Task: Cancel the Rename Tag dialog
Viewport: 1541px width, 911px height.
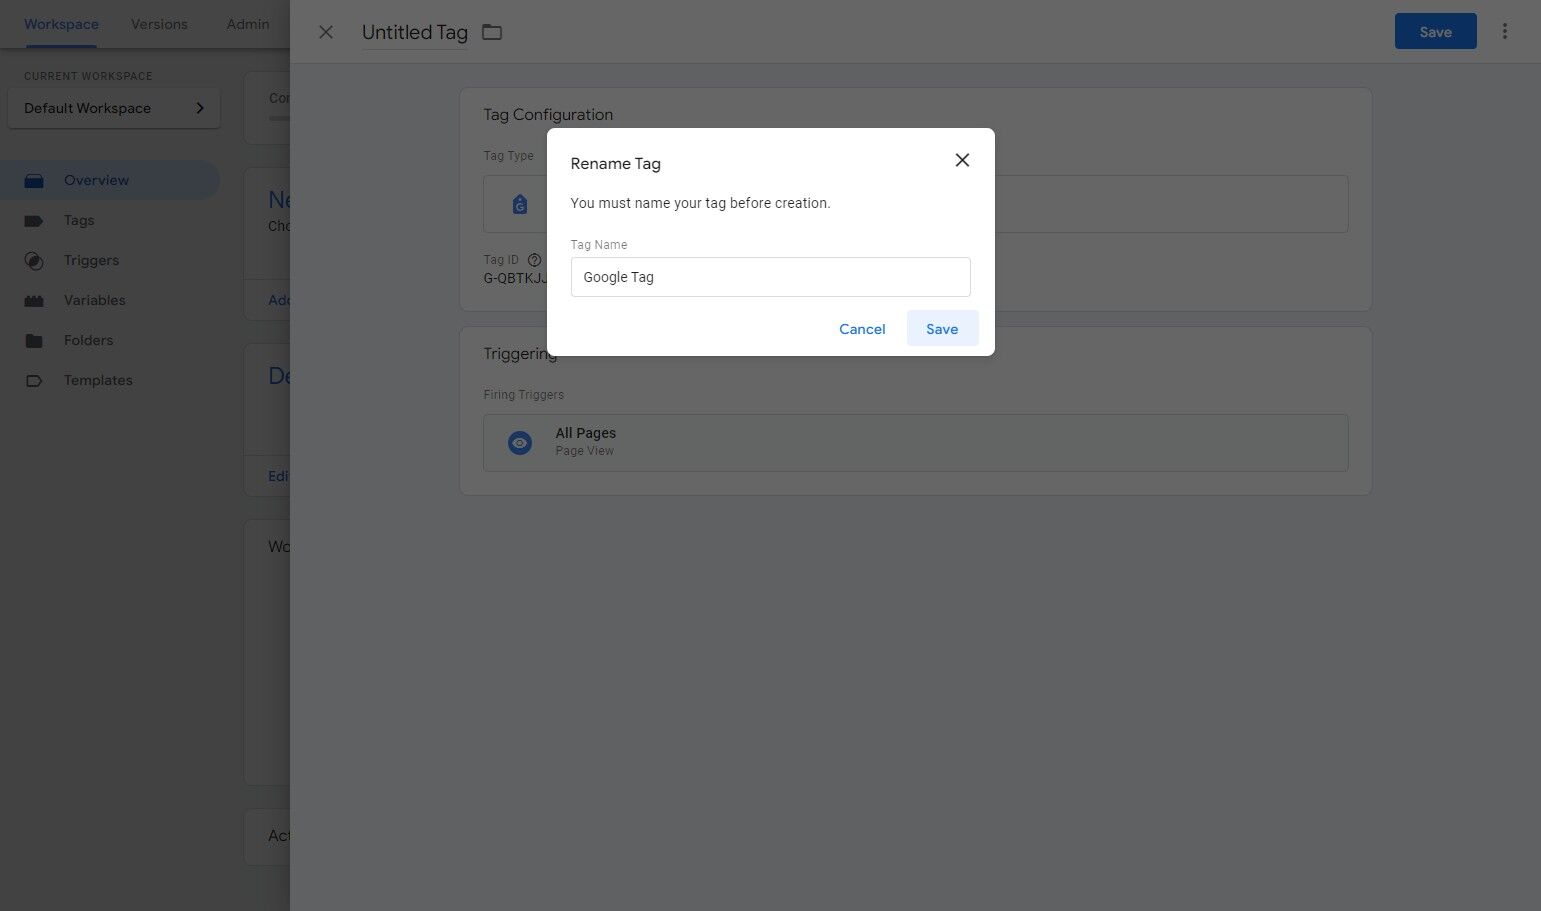Action: click(x=862, y=329)
